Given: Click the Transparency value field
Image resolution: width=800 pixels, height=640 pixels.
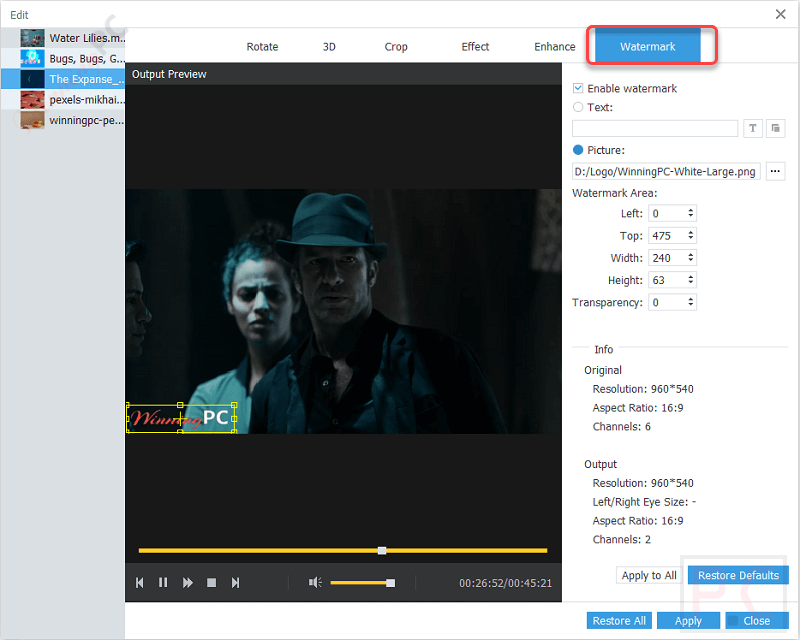Looking at the screenshot, I should (x=667, y=303).
